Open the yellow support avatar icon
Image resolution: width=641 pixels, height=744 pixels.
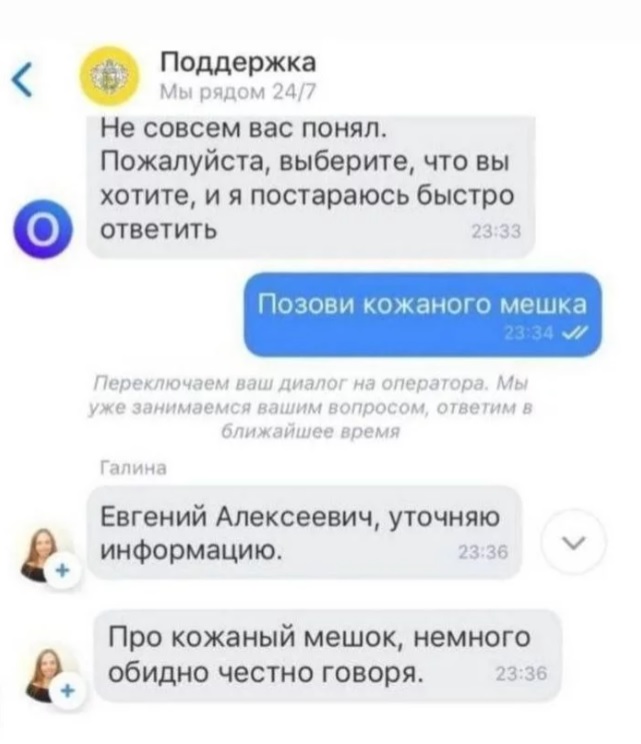110,76
